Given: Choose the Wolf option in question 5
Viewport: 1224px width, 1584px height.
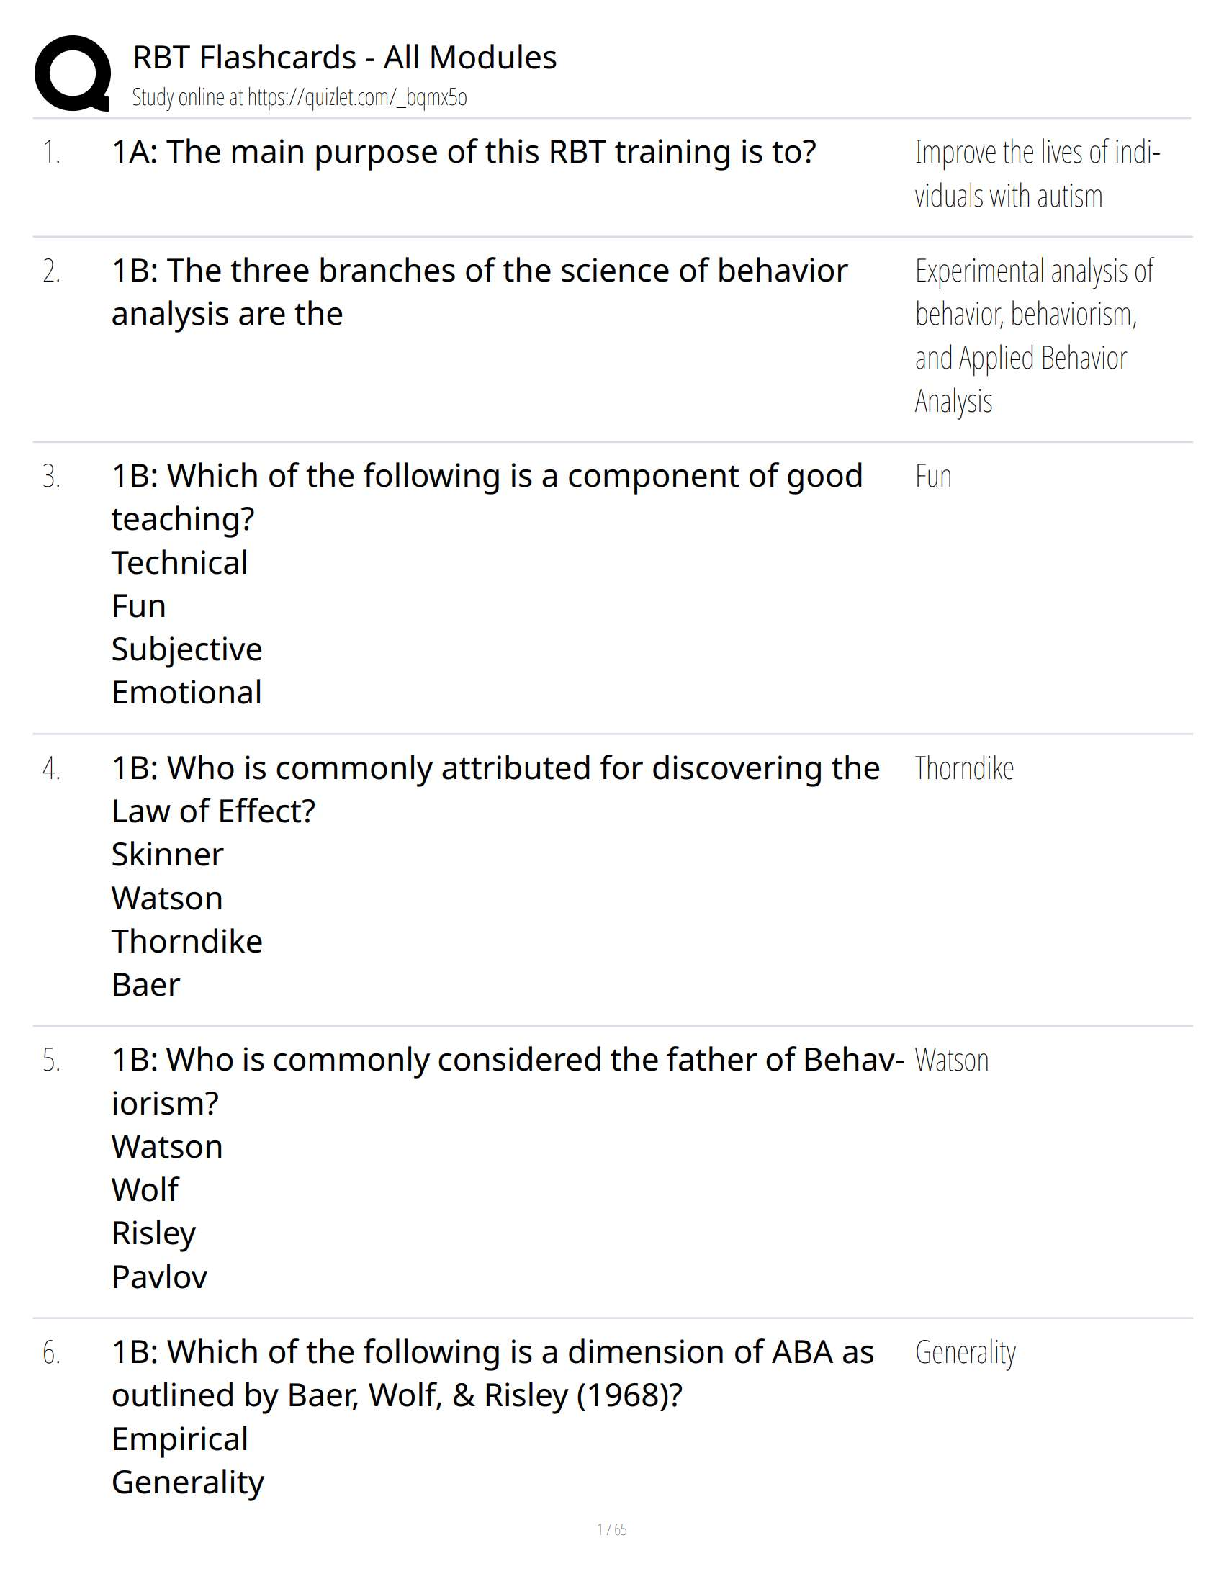Looking at the screenshot, I should 145,1190.
